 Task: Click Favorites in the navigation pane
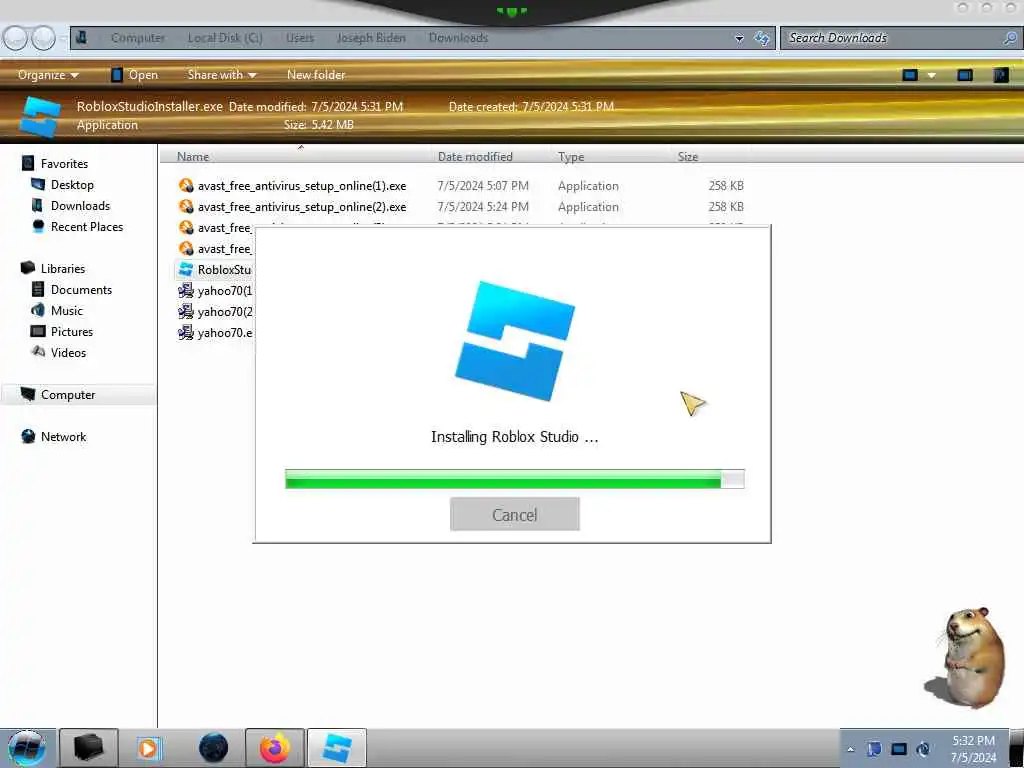64,164
